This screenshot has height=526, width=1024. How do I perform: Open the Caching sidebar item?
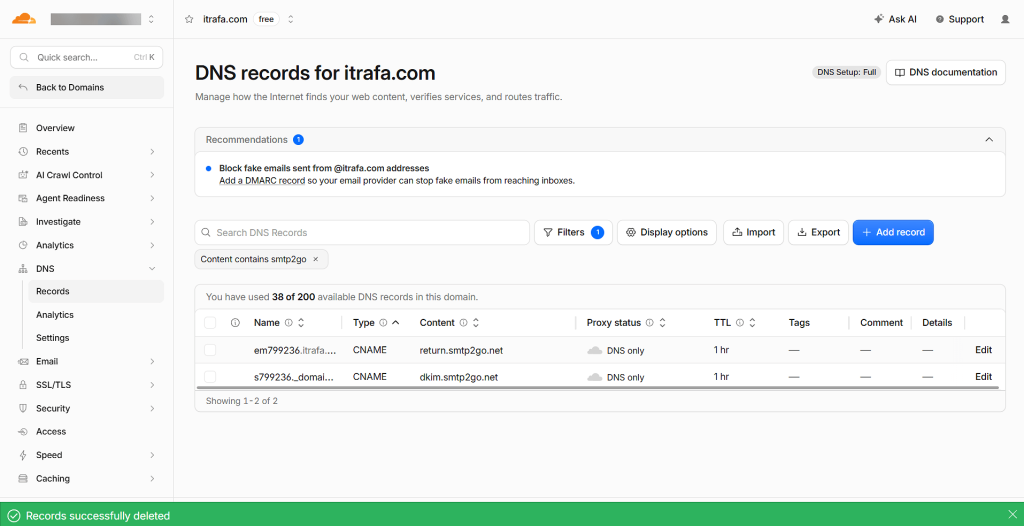click(x=87, y=478)
